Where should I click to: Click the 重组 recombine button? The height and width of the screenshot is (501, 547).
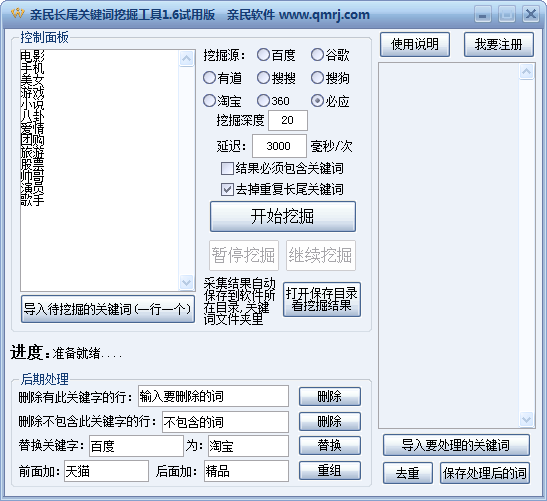point(330,471)
